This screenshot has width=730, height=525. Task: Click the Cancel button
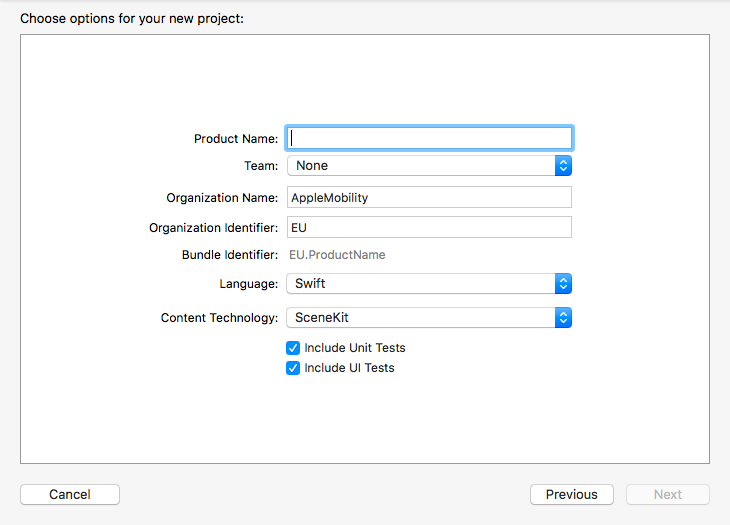pos(70,494)
